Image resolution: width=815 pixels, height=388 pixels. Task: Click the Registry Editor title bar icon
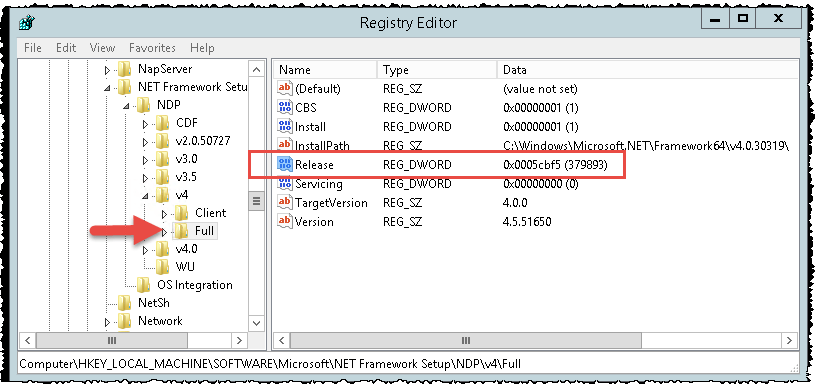pos(27,23)
